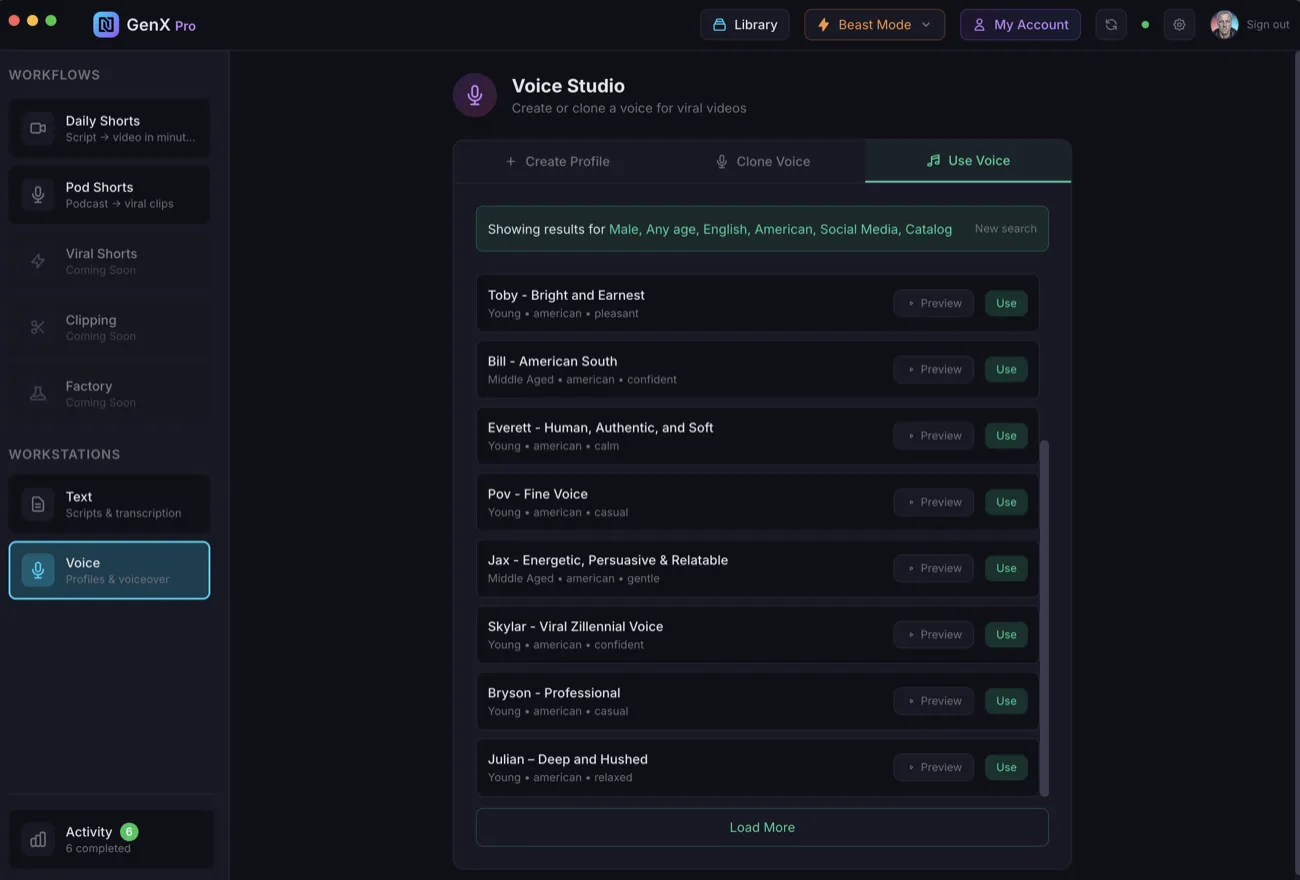Screen dimensions: 1300x880
Task: Click the sync icon in the top bar
Action: pyautogui.click(x=1110, y=24)
